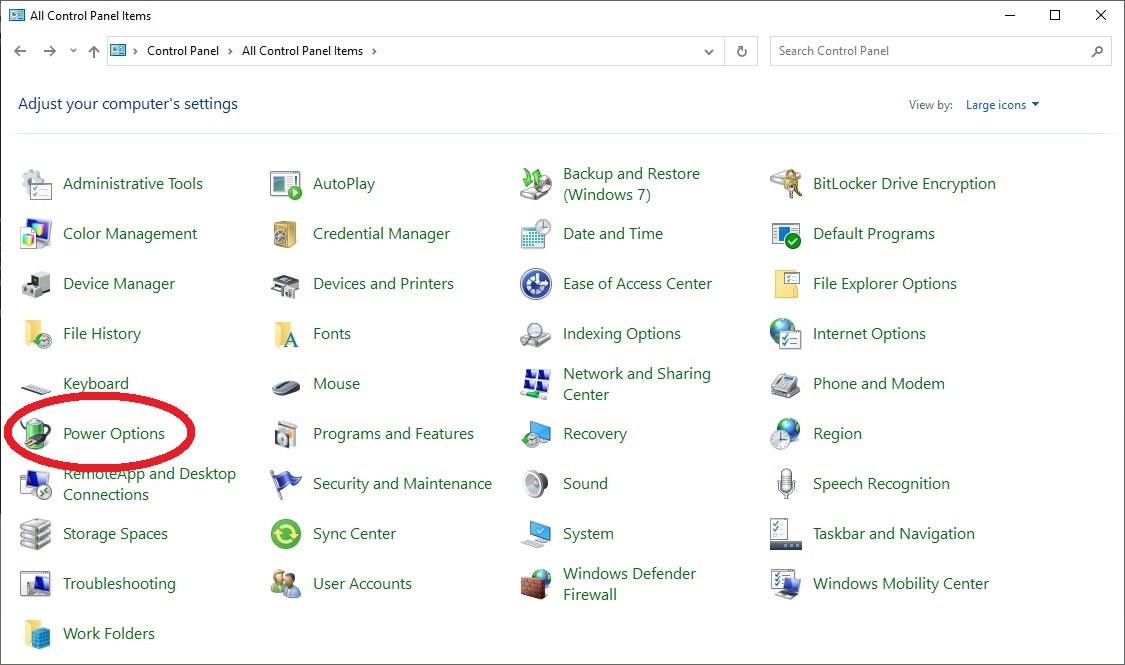The image size is (1125, 665).
Task: Open the Troubleshooting link
Action: tap(119, 584)
